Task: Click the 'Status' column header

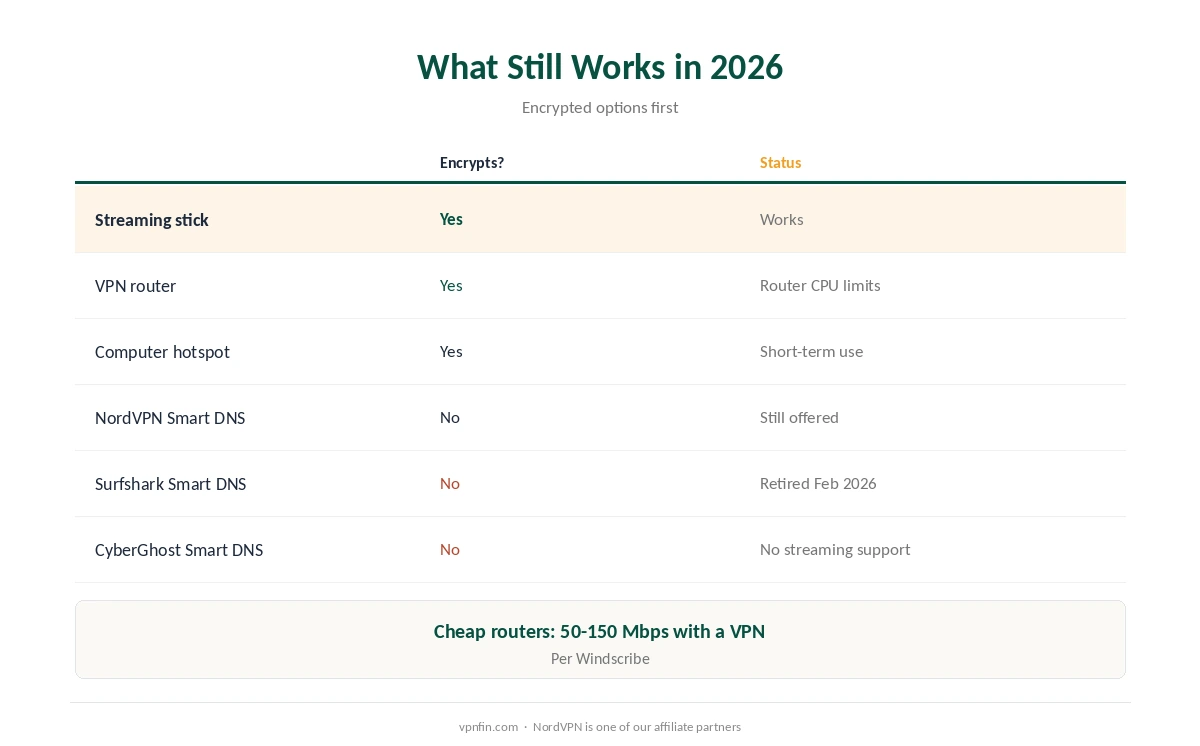Action: tap(780, 163)
